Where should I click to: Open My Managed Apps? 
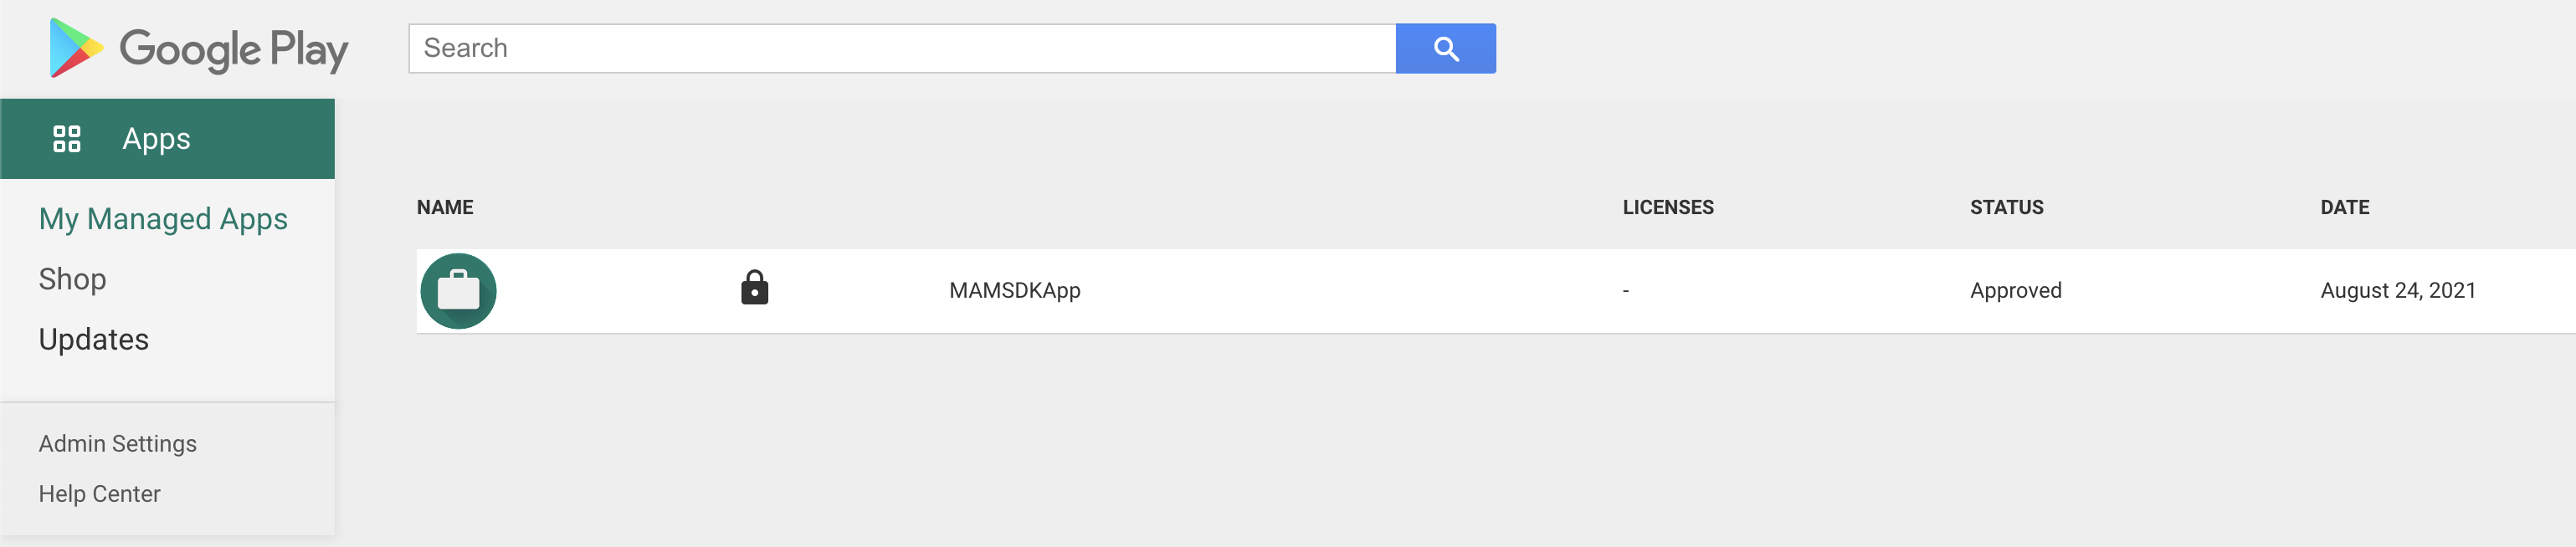coord(163,219)
